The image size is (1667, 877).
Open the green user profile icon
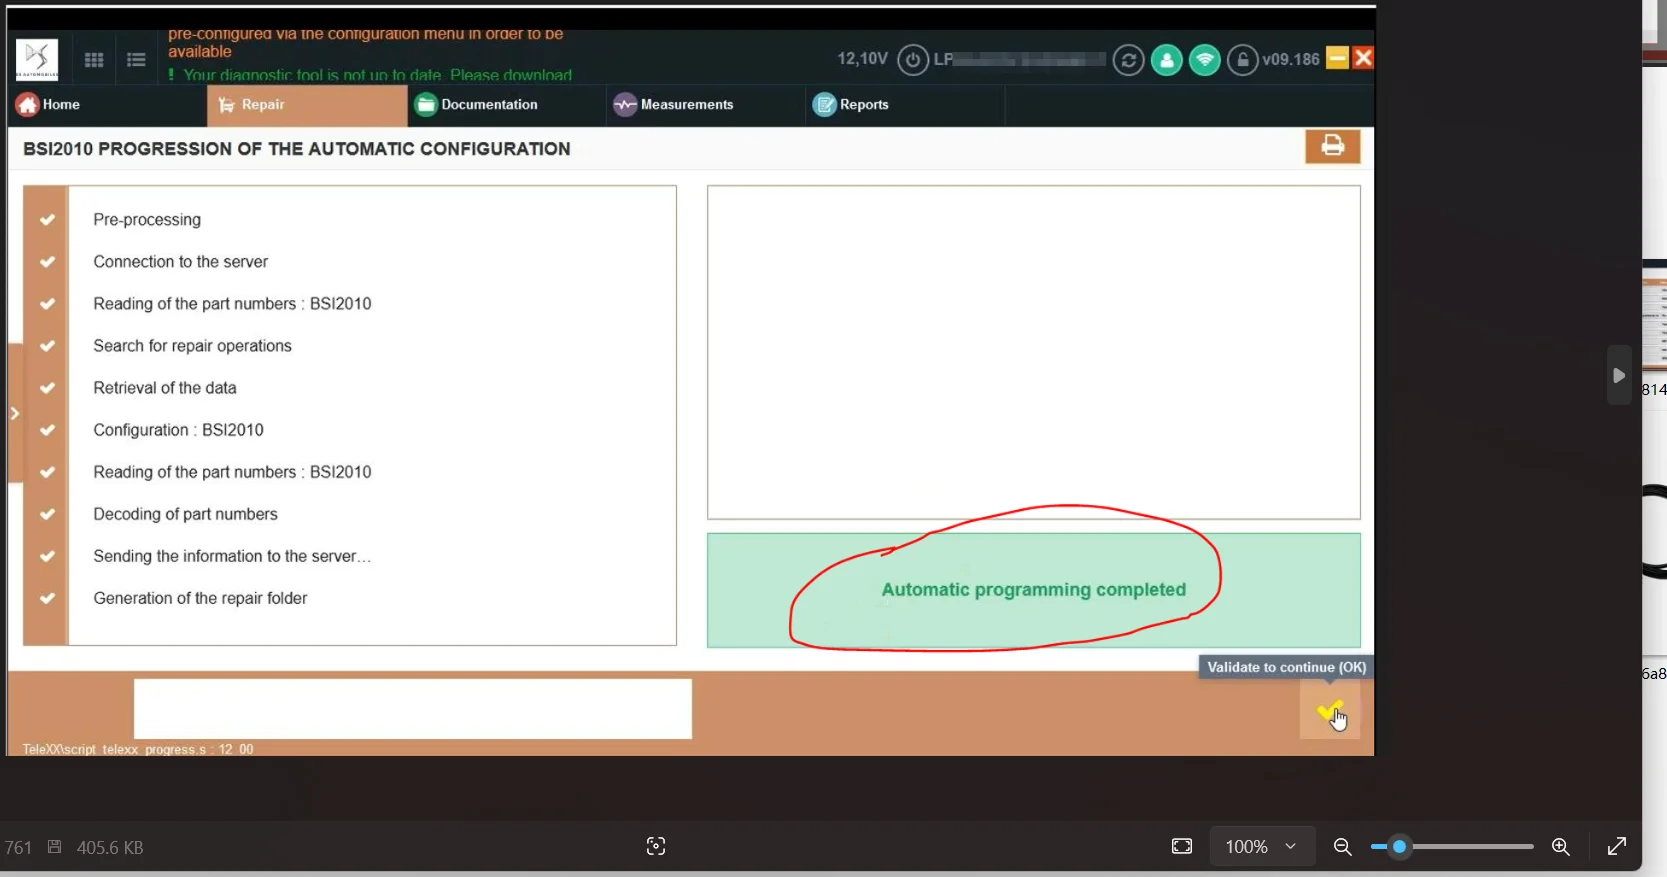(1166, 60)
